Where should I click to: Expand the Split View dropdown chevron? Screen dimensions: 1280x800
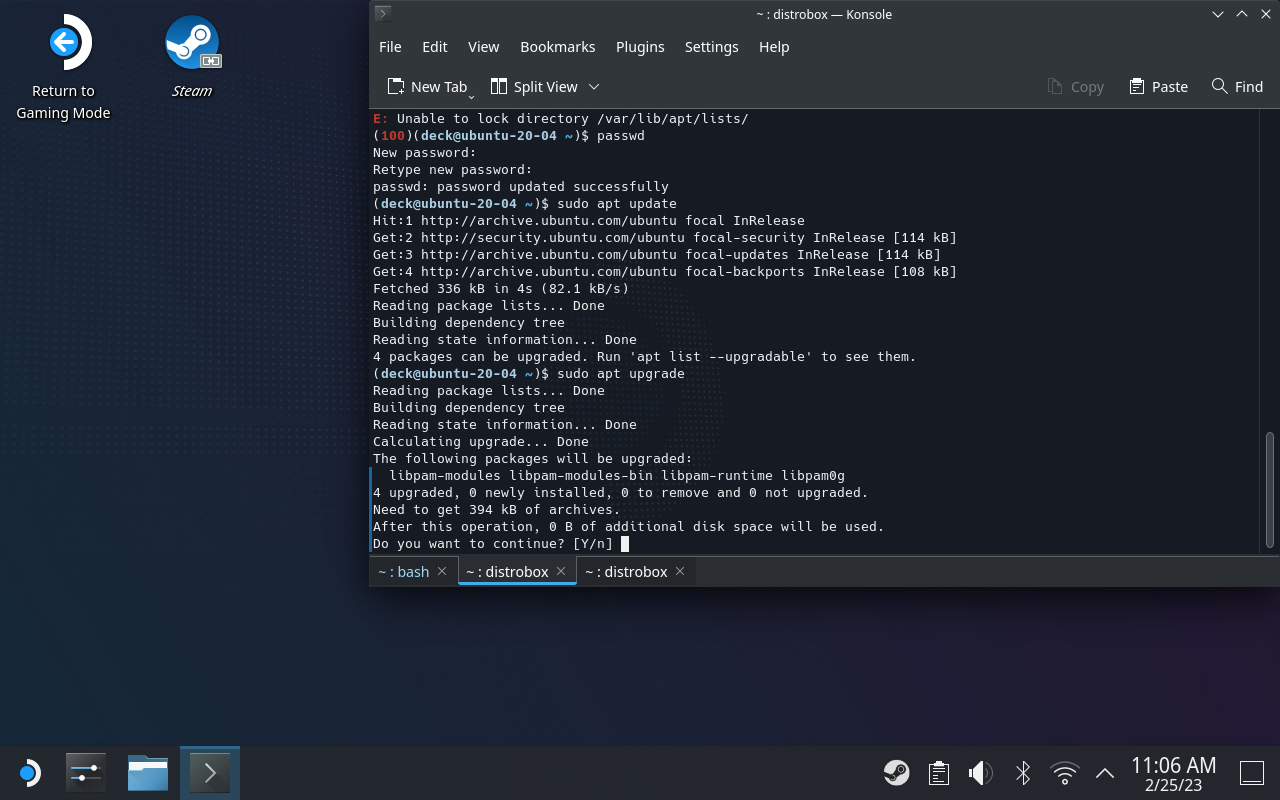point(594,87)
